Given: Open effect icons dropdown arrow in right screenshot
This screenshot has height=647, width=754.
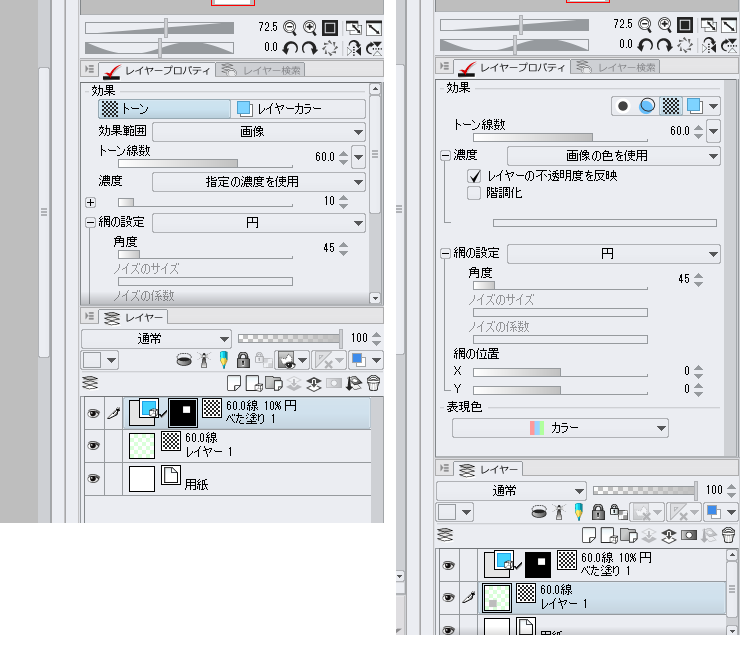Looking at the screenshot, I should [714, 106].
